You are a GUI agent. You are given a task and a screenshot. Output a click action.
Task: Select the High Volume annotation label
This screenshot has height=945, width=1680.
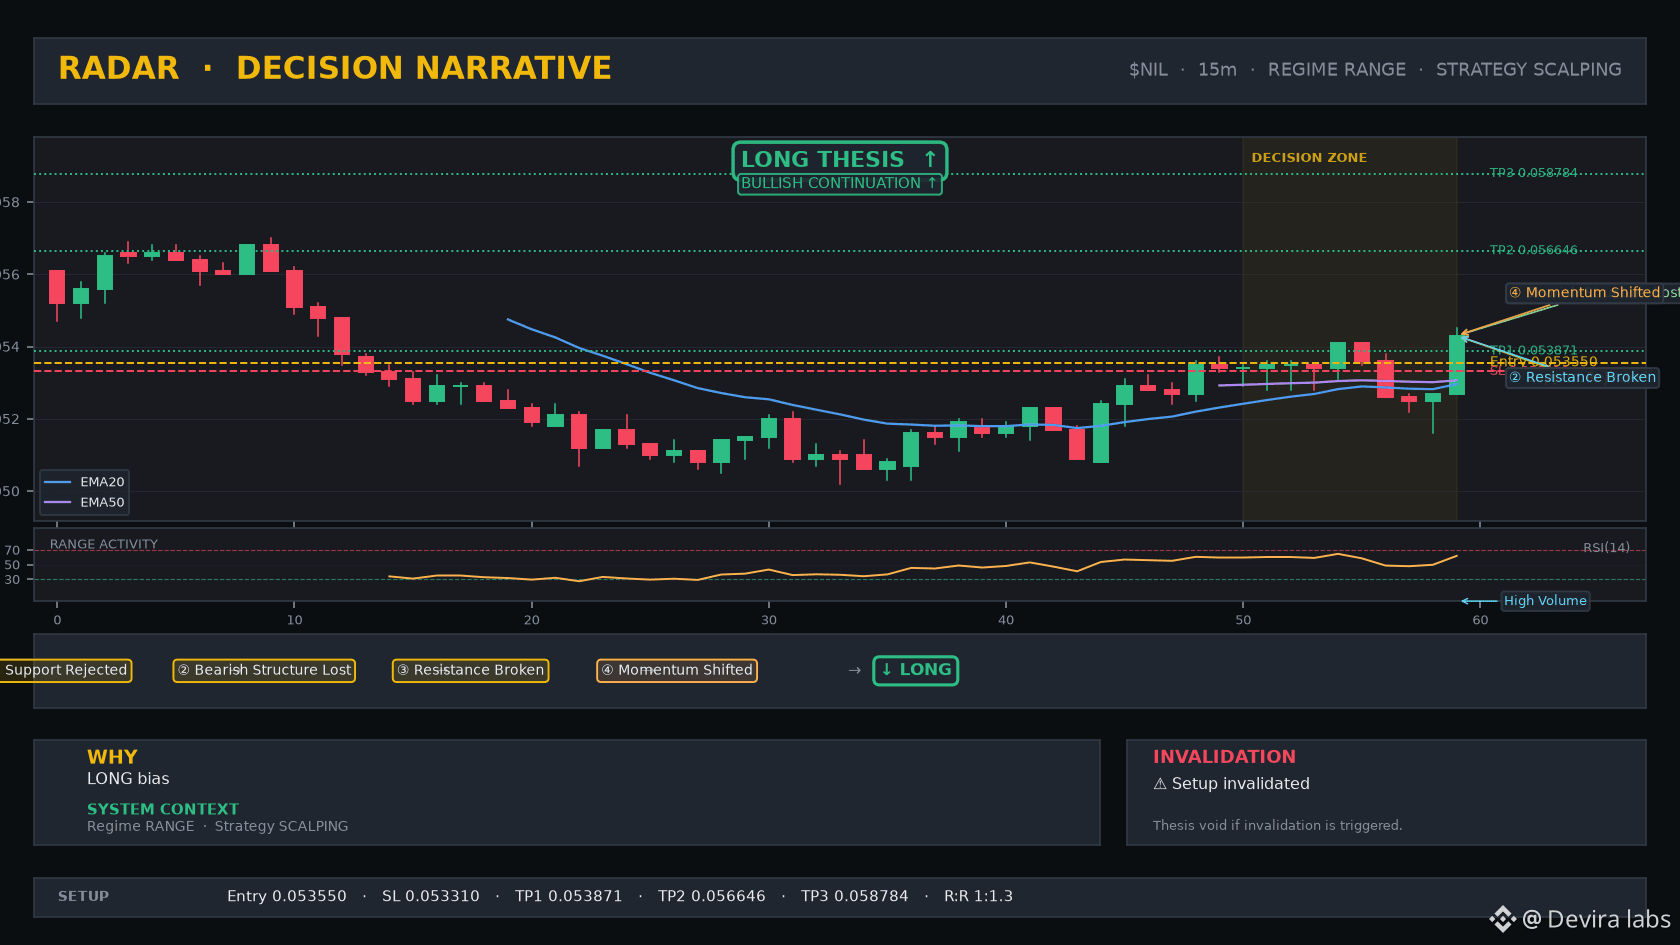1545,601
